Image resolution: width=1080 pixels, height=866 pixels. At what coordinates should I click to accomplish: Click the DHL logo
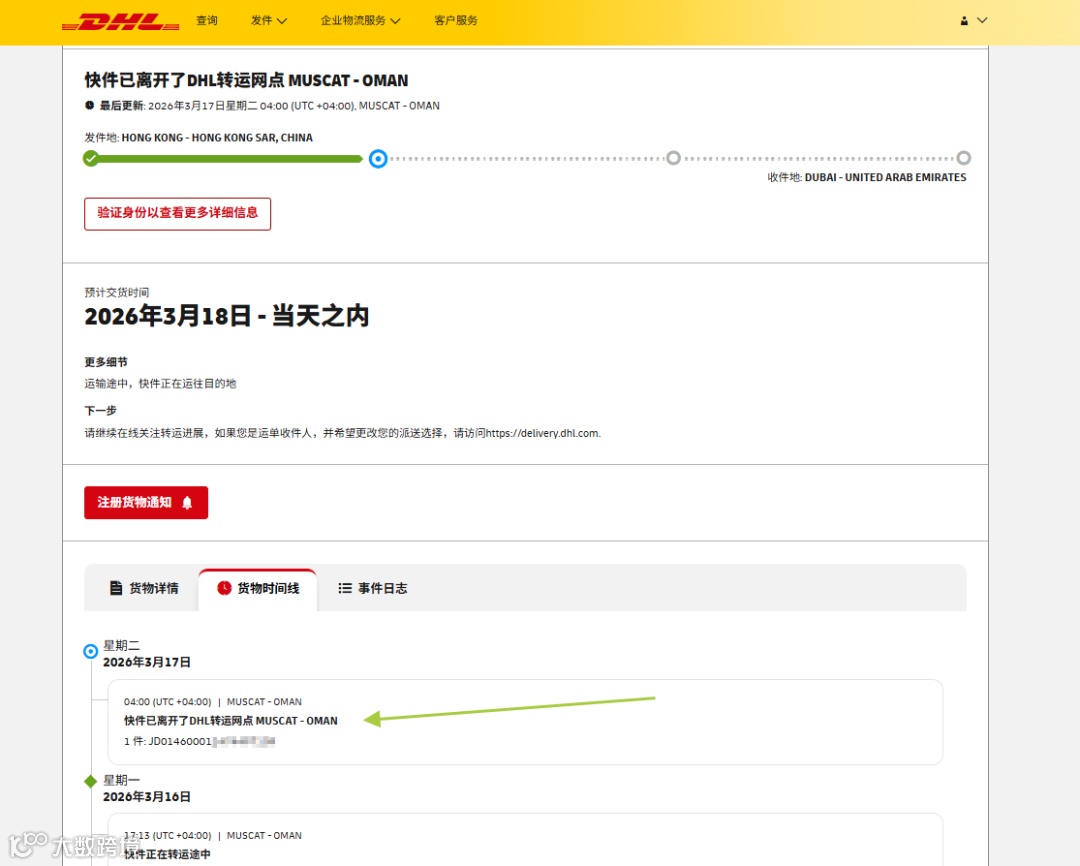(x=121, y=21)
